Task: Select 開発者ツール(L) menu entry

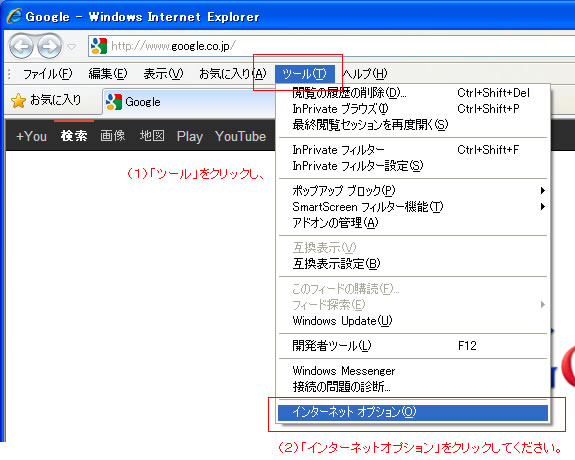Action: [x=413, y=346]
